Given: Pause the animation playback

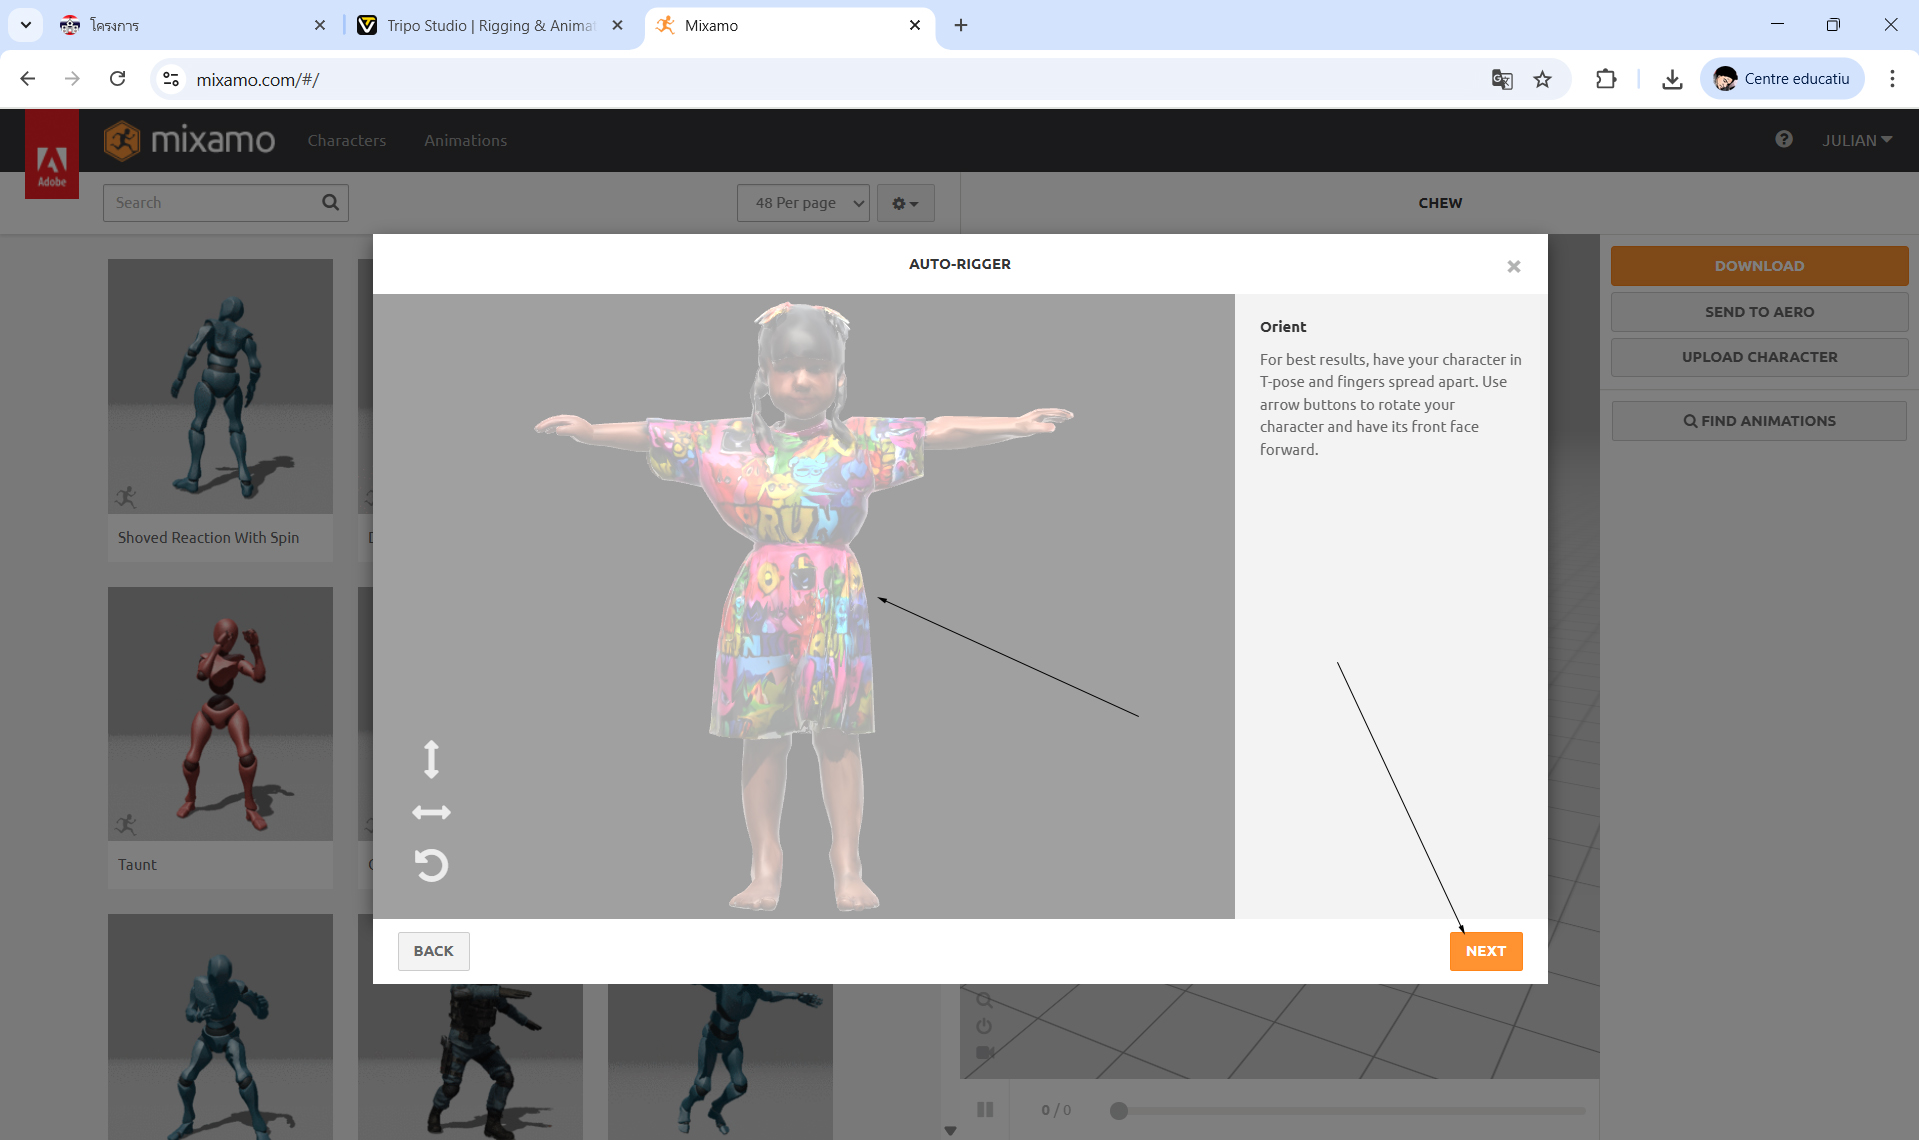Looking at the screenshot, I should click(985, 1109).
